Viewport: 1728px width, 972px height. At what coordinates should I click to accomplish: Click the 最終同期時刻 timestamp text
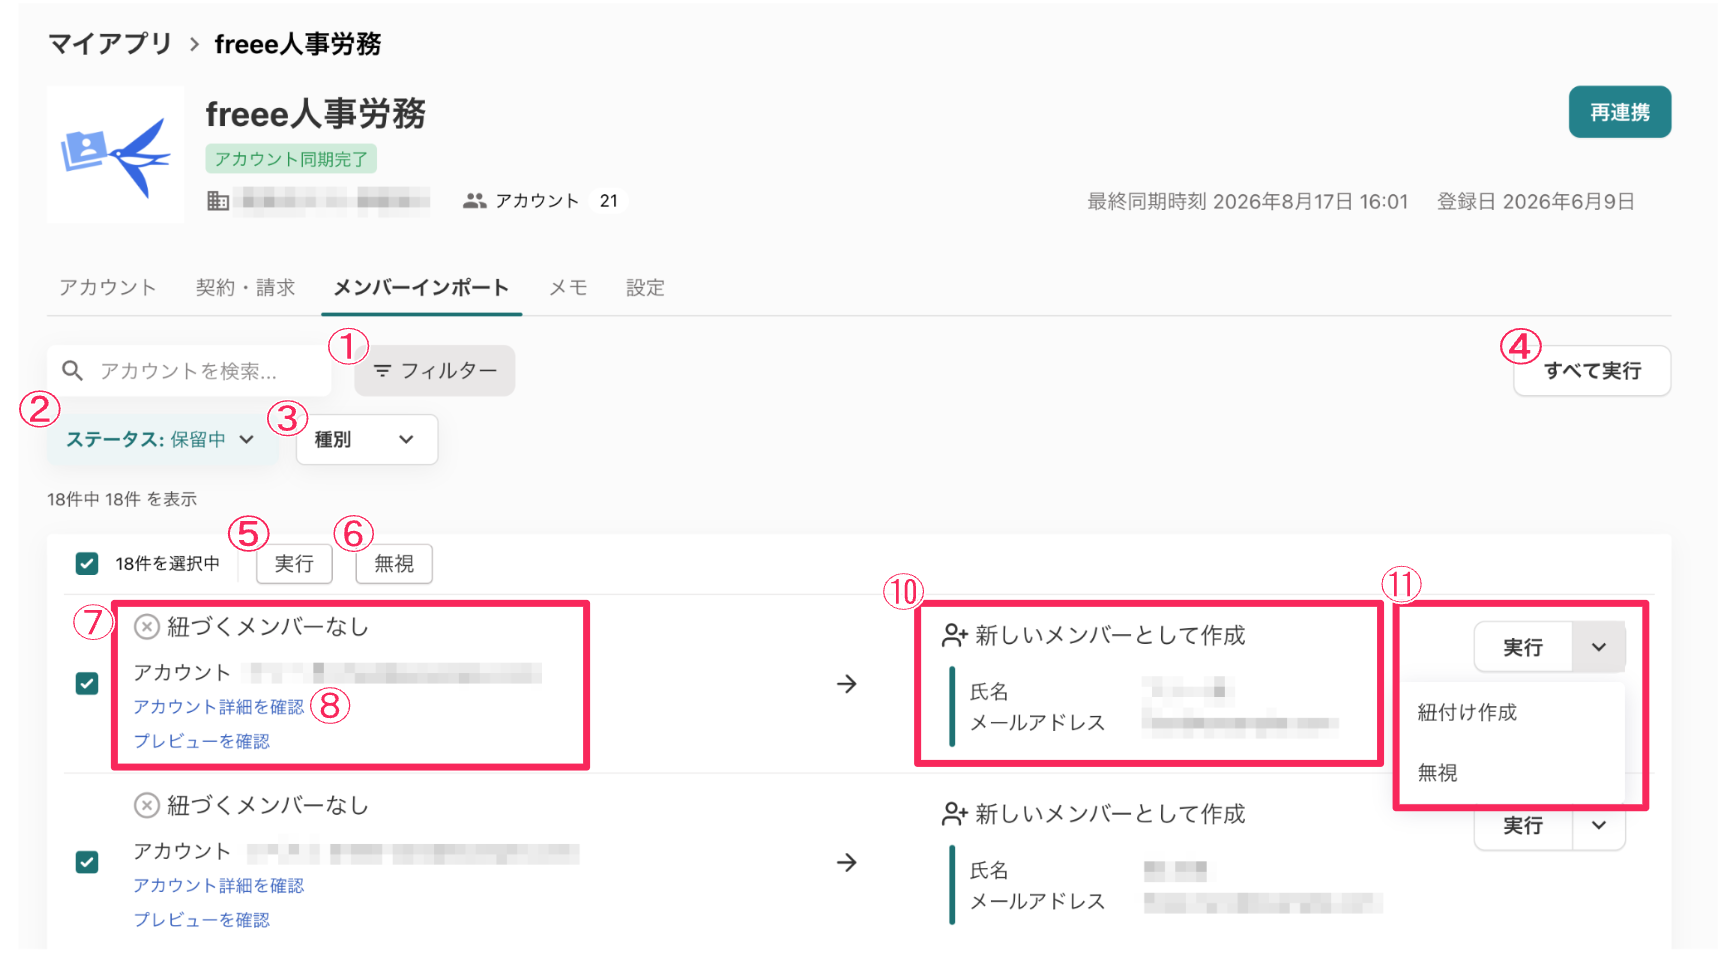click(1248, 202)
